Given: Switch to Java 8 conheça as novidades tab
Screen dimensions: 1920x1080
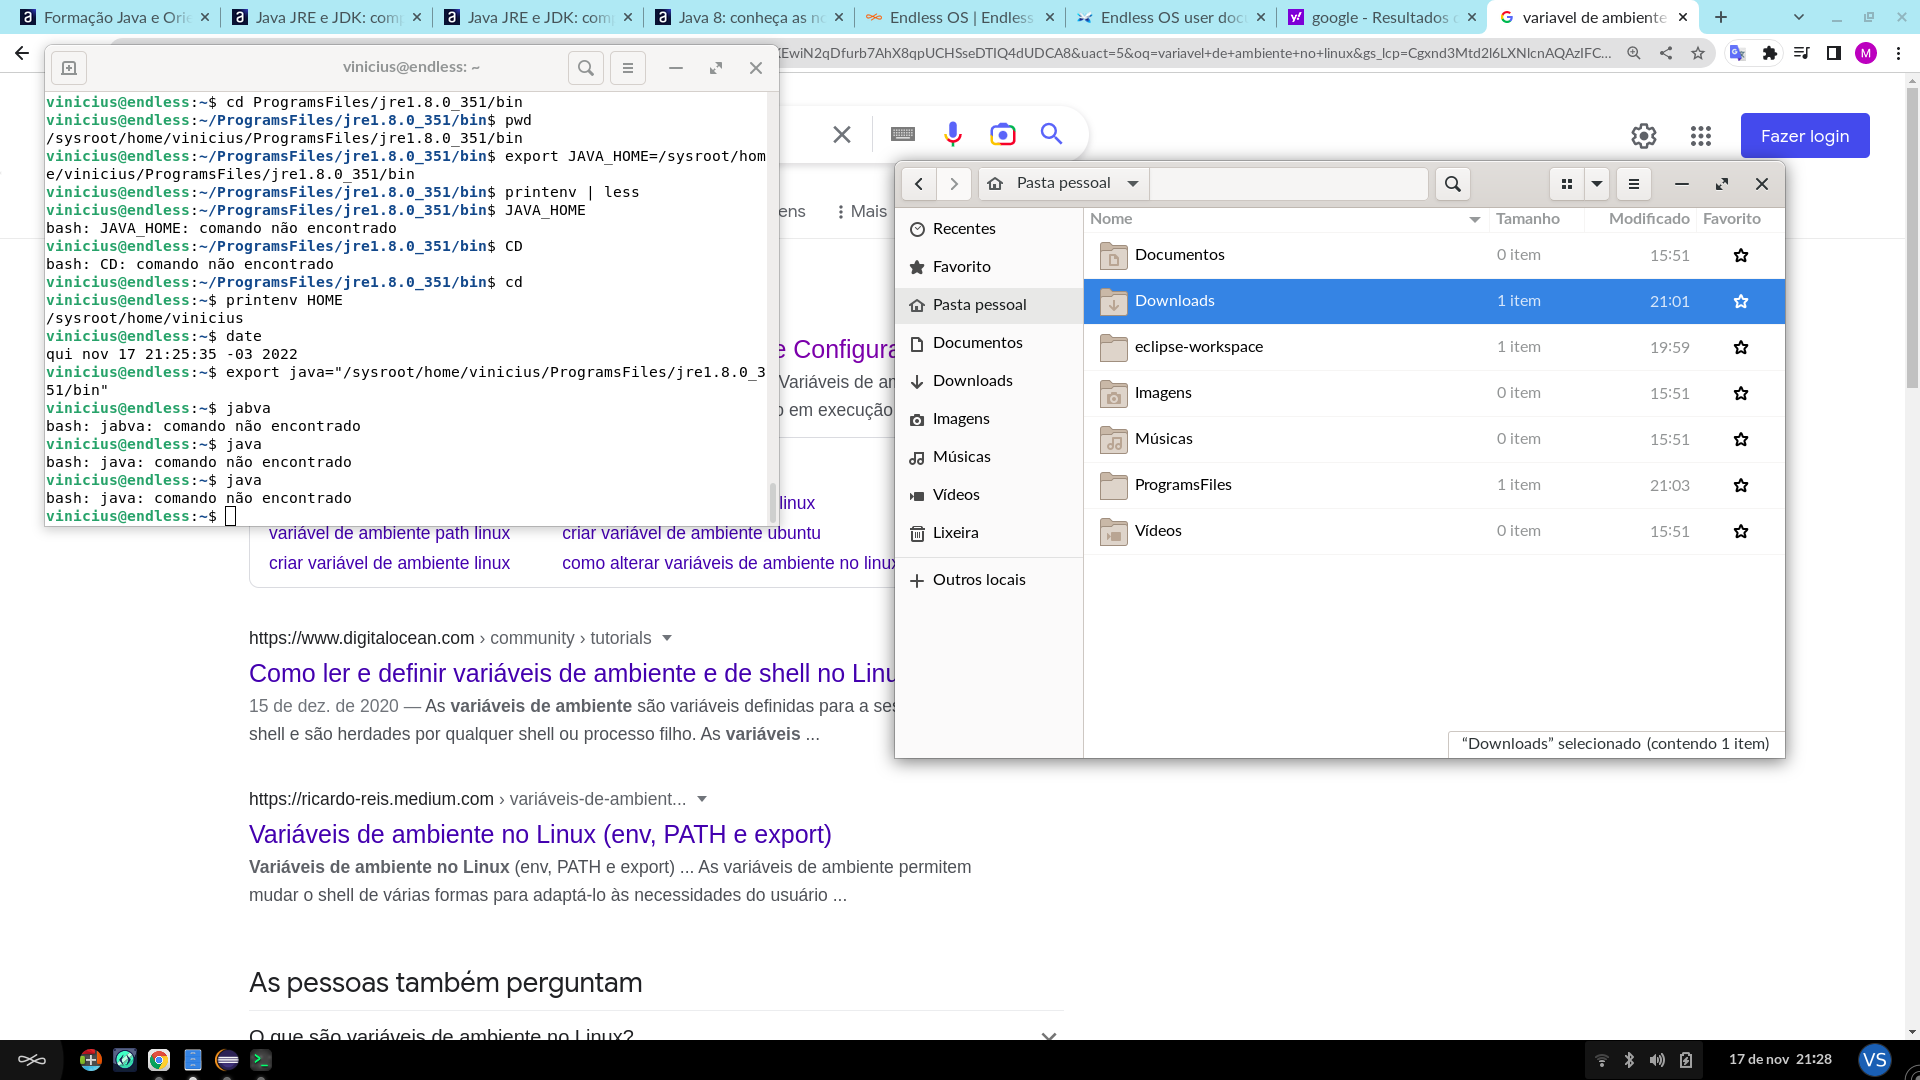Looking at the screenshot, I should [748, 17].
